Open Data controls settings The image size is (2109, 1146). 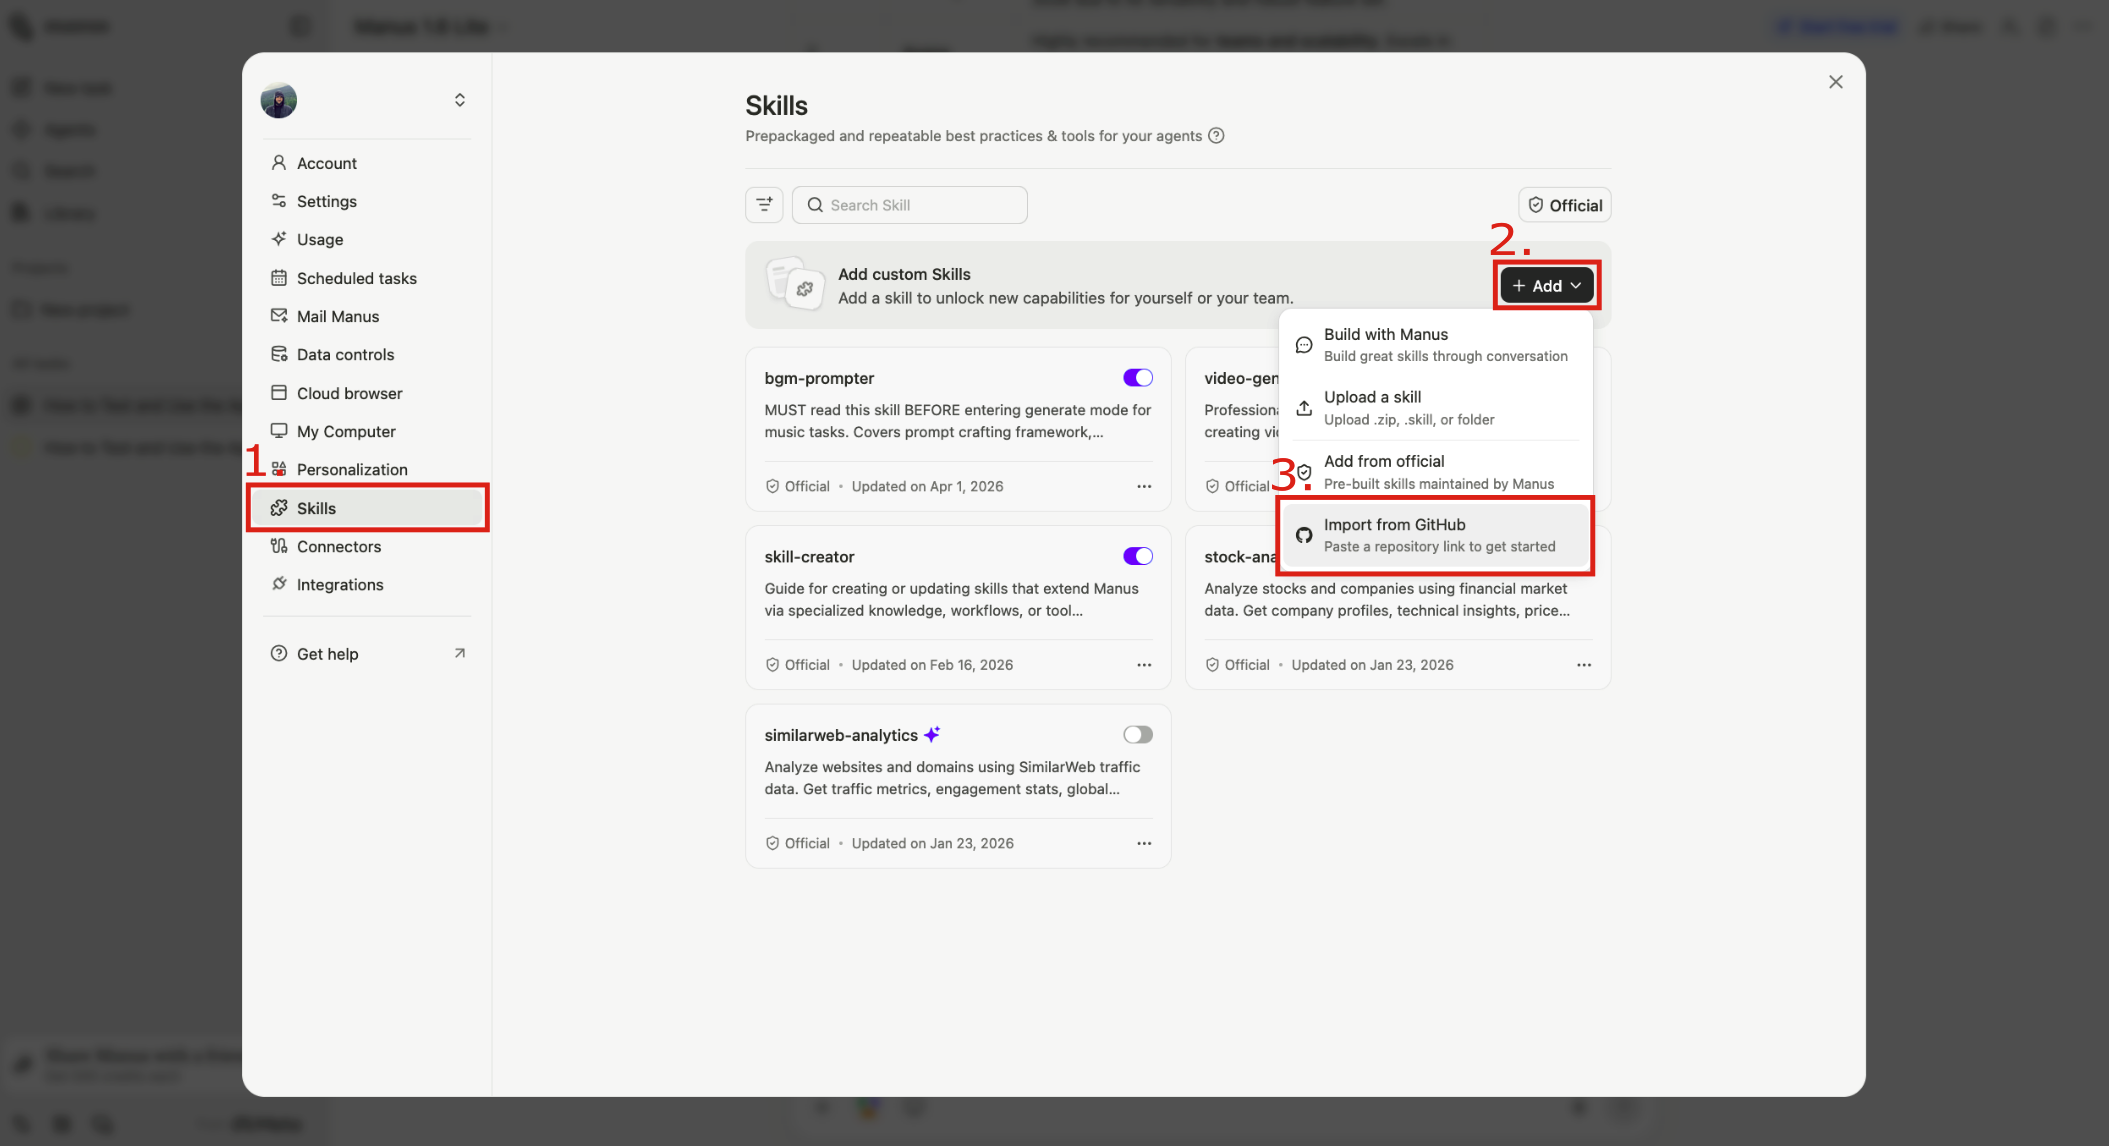pyautogui.click(x=344, y=354)
